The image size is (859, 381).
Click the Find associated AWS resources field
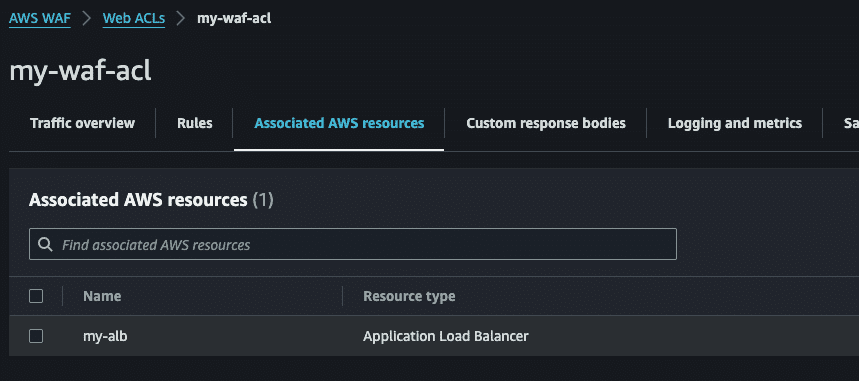(353, 244)
